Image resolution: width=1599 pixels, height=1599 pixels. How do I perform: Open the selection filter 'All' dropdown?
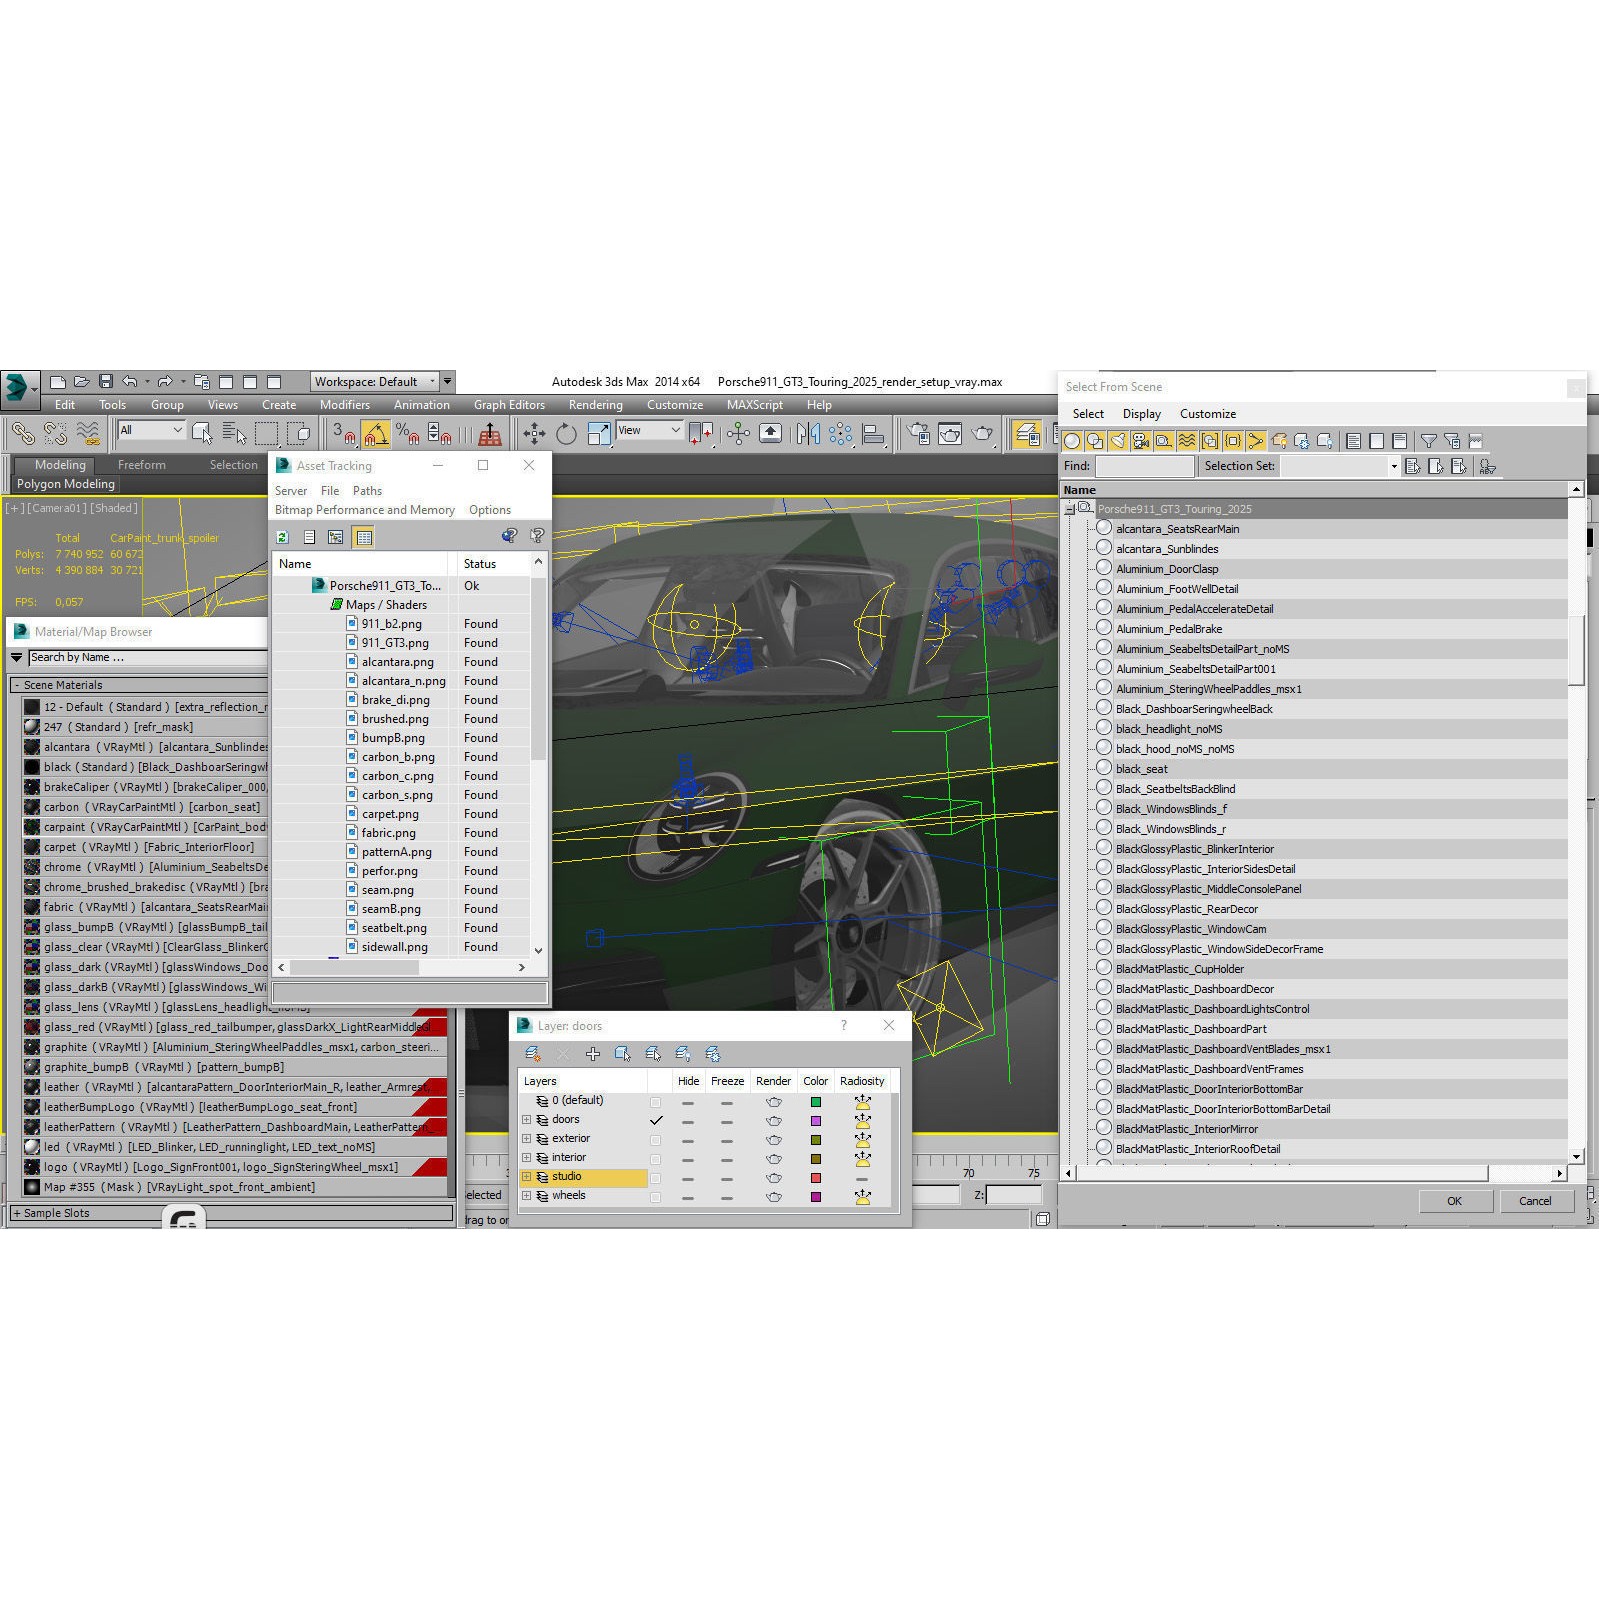point(151,430)
